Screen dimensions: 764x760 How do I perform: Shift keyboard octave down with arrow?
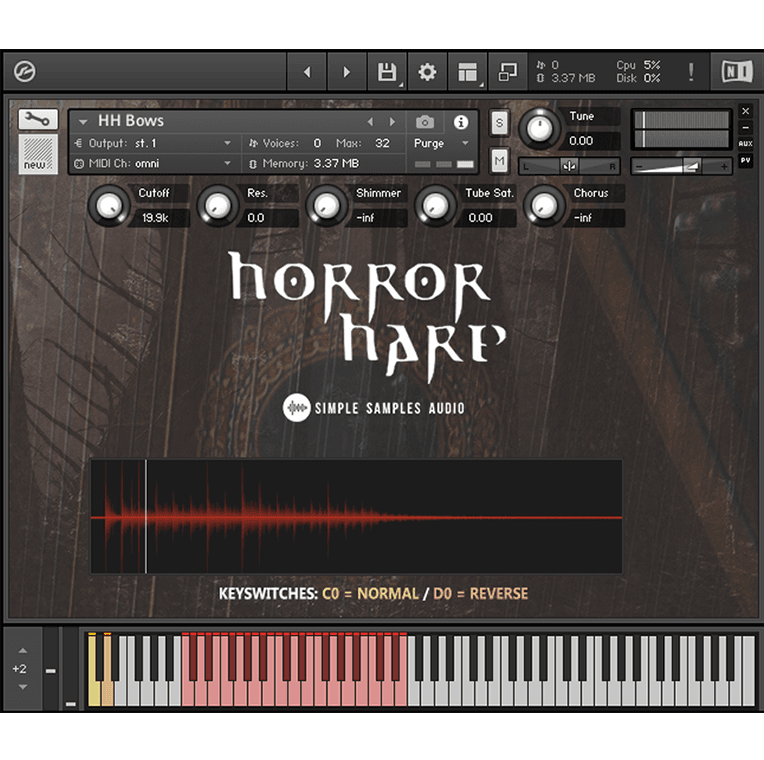[22, 687]
